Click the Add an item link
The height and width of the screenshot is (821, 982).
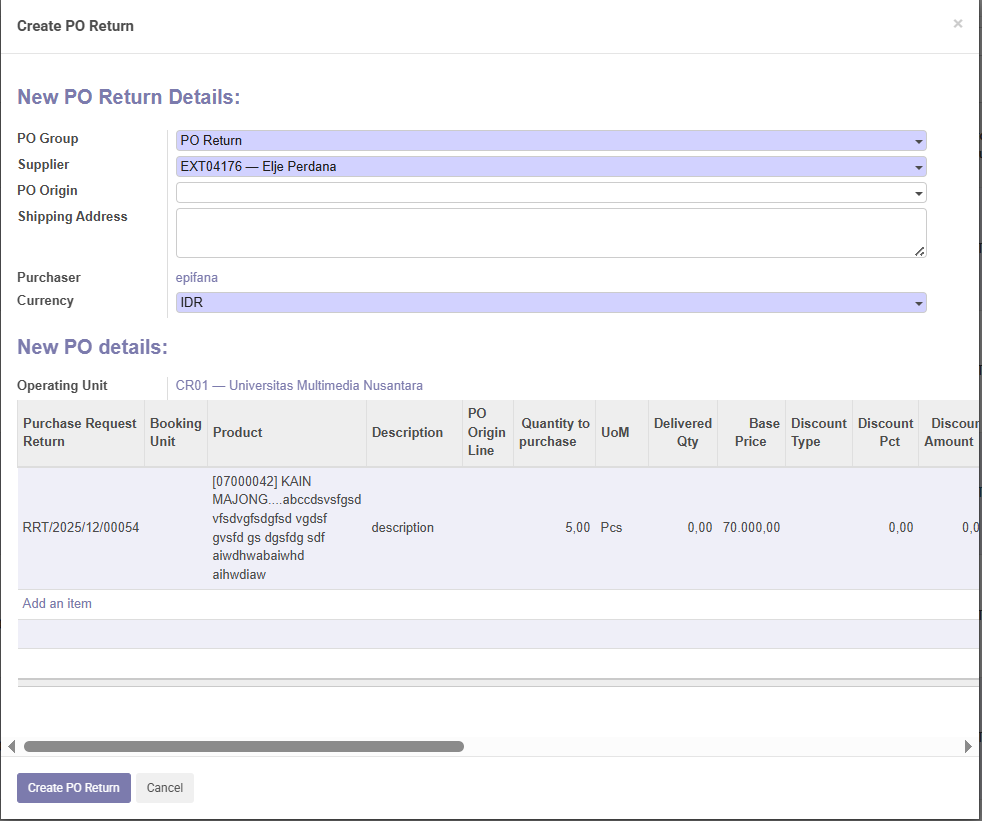(57, 604)
